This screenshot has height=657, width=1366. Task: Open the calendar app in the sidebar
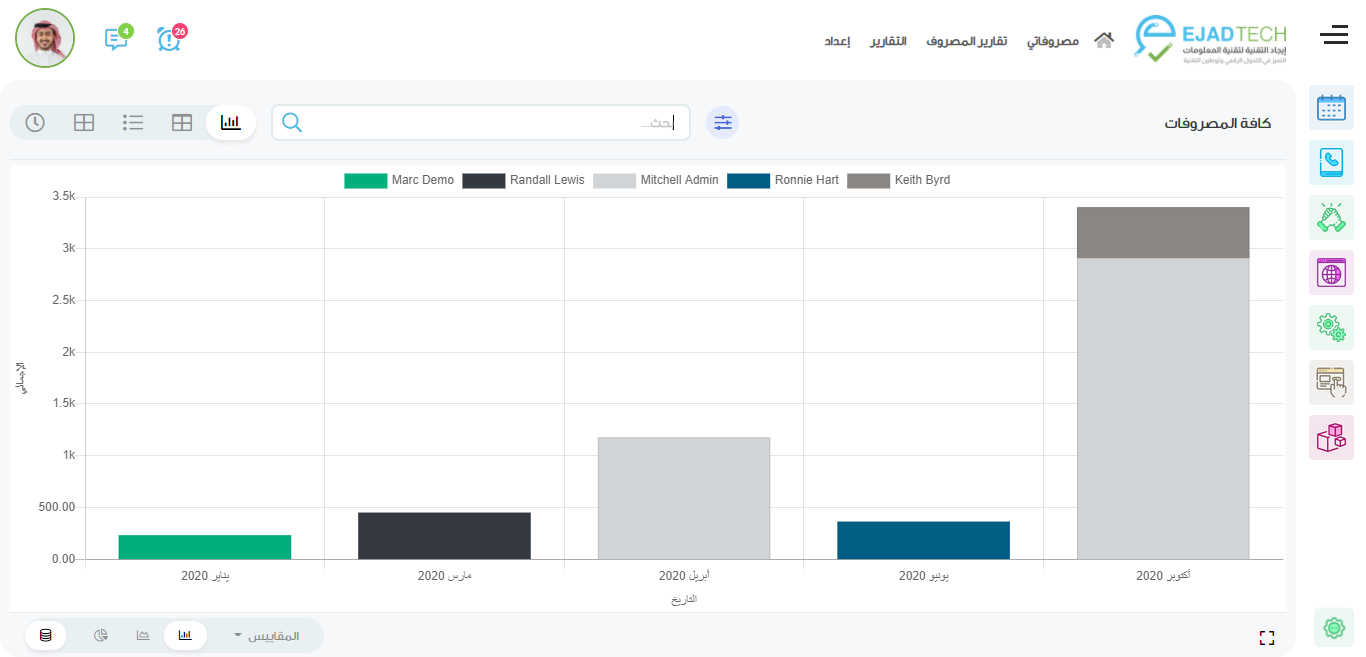click(x=1331, y=108)
